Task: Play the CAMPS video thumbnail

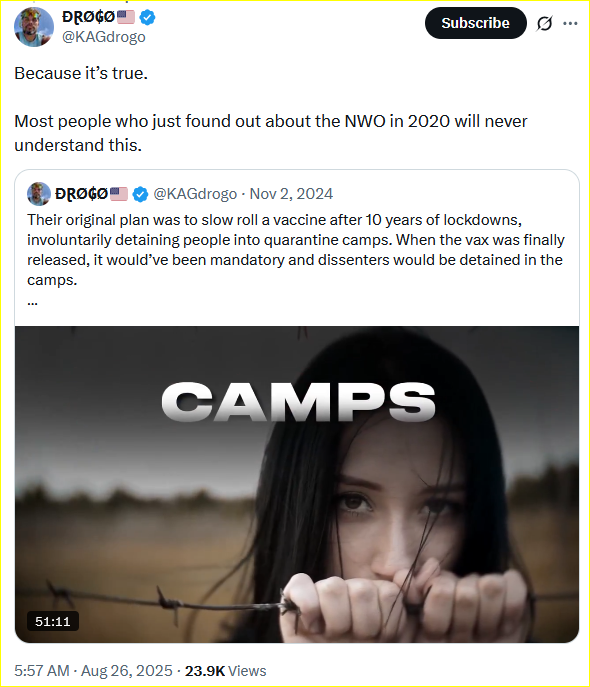Action: (297, 484)
